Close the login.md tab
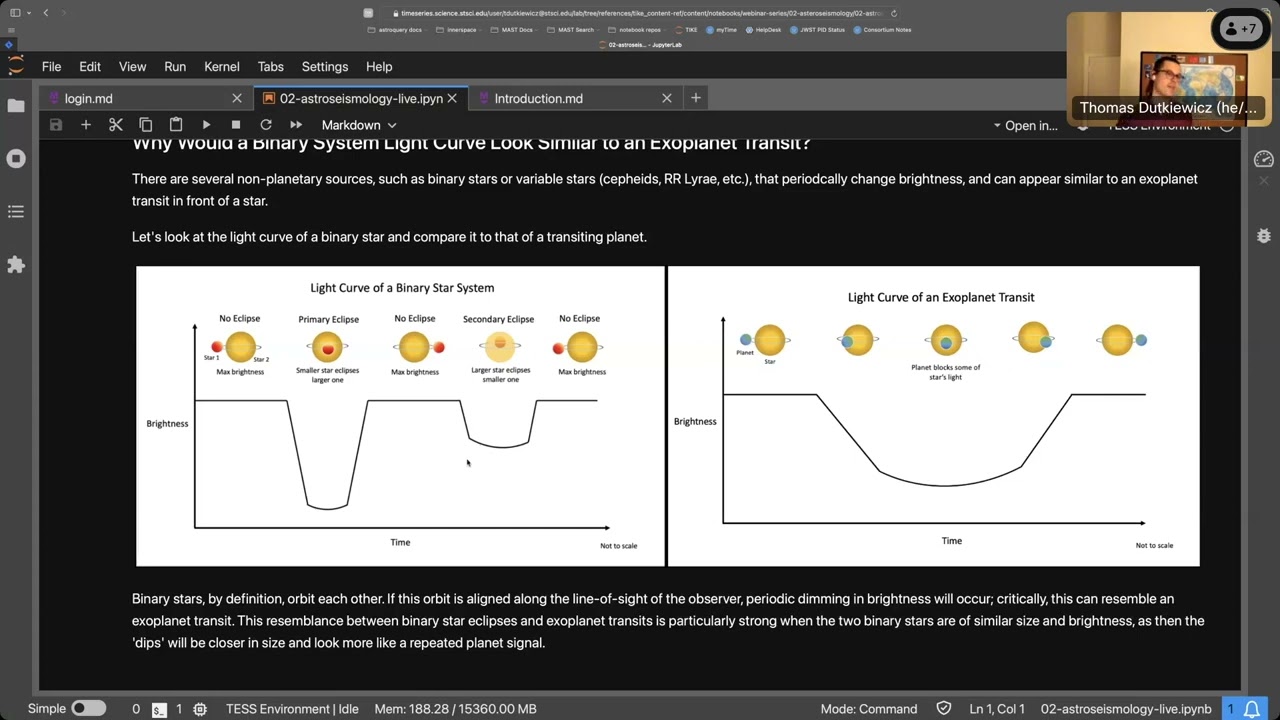1280x720 pixels. coord(237,98)
